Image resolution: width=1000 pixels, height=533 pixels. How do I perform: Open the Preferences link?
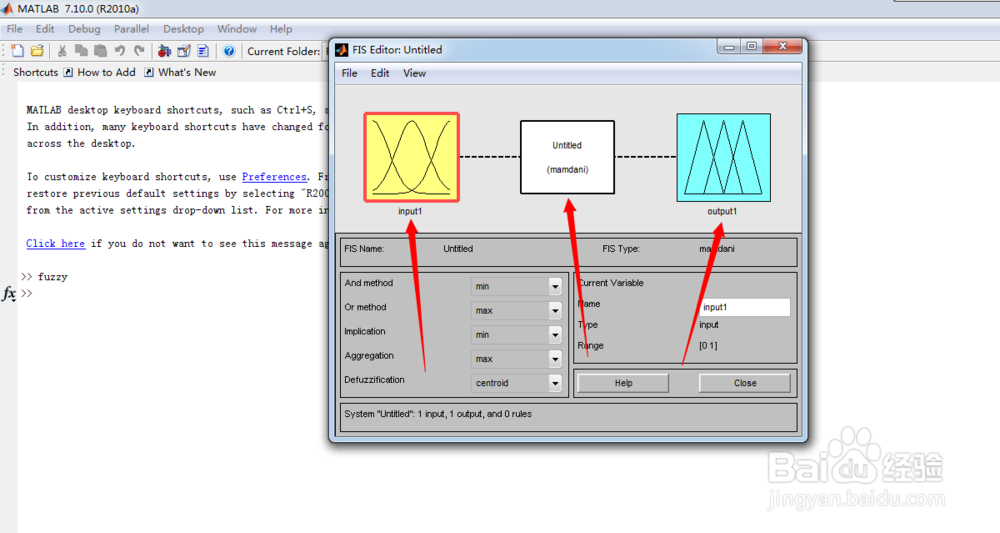coord(274,177)
